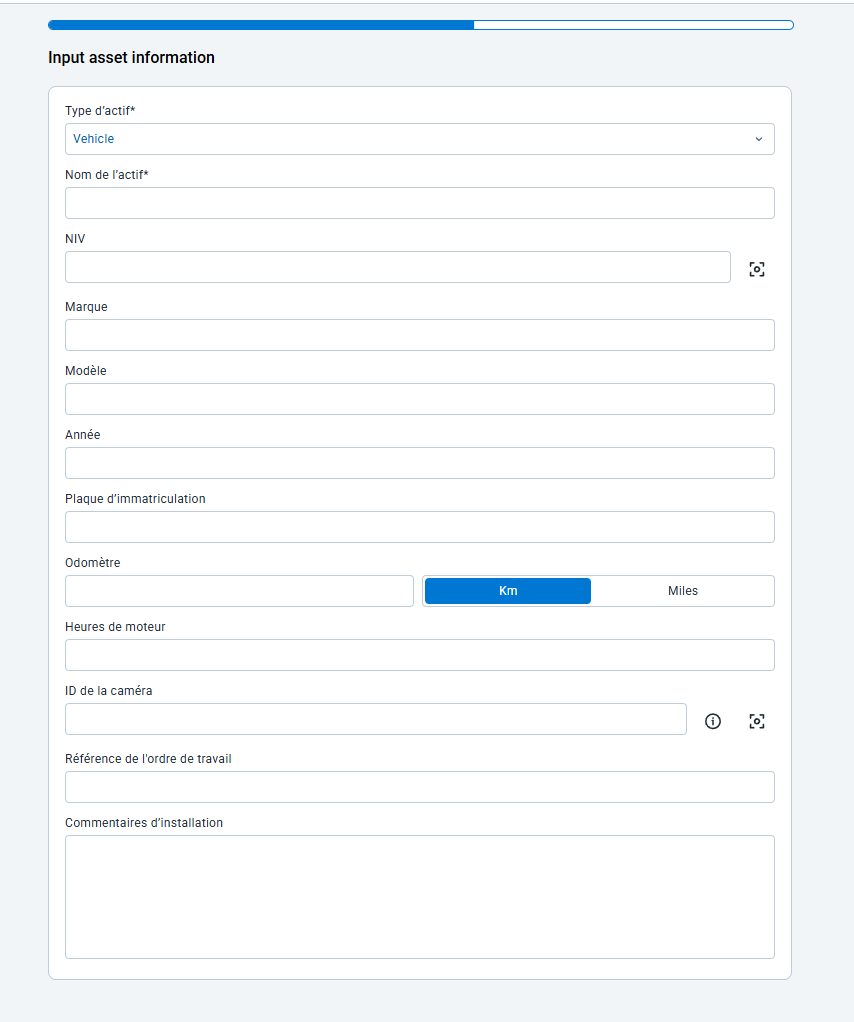854x1022 pixels.
Task: Click the Marque input field
Action: point(419,335)
